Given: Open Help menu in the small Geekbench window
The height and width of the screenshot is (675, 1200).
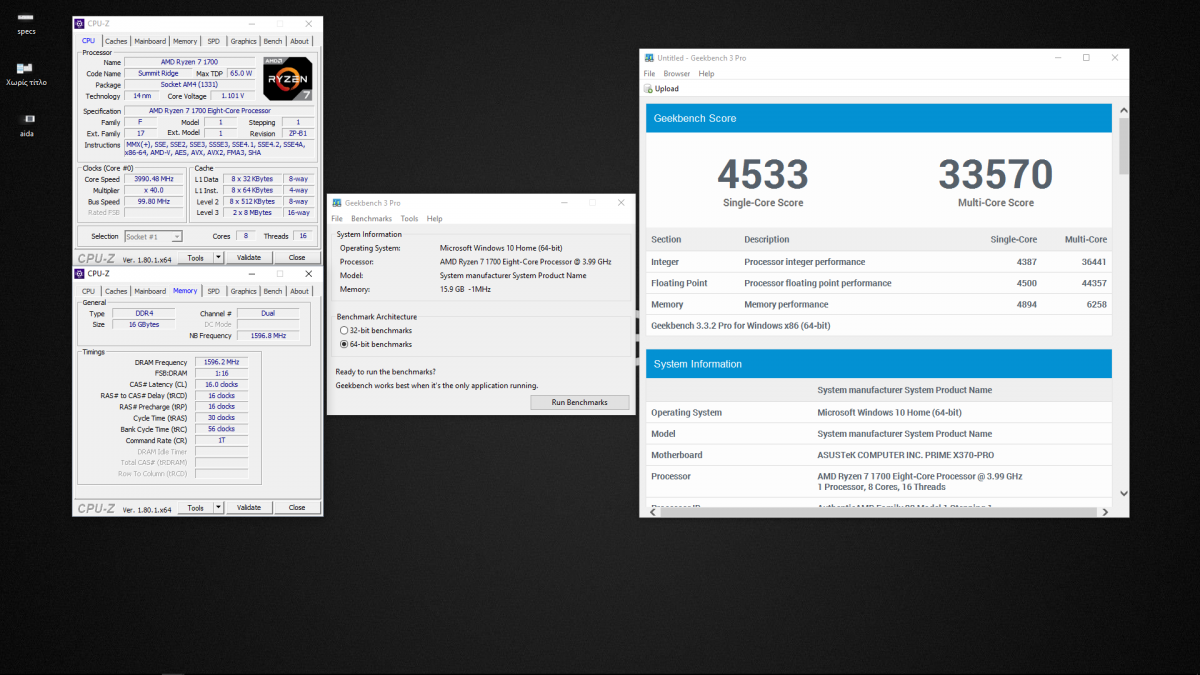Looking at the screenshot, I should [434, 218].
